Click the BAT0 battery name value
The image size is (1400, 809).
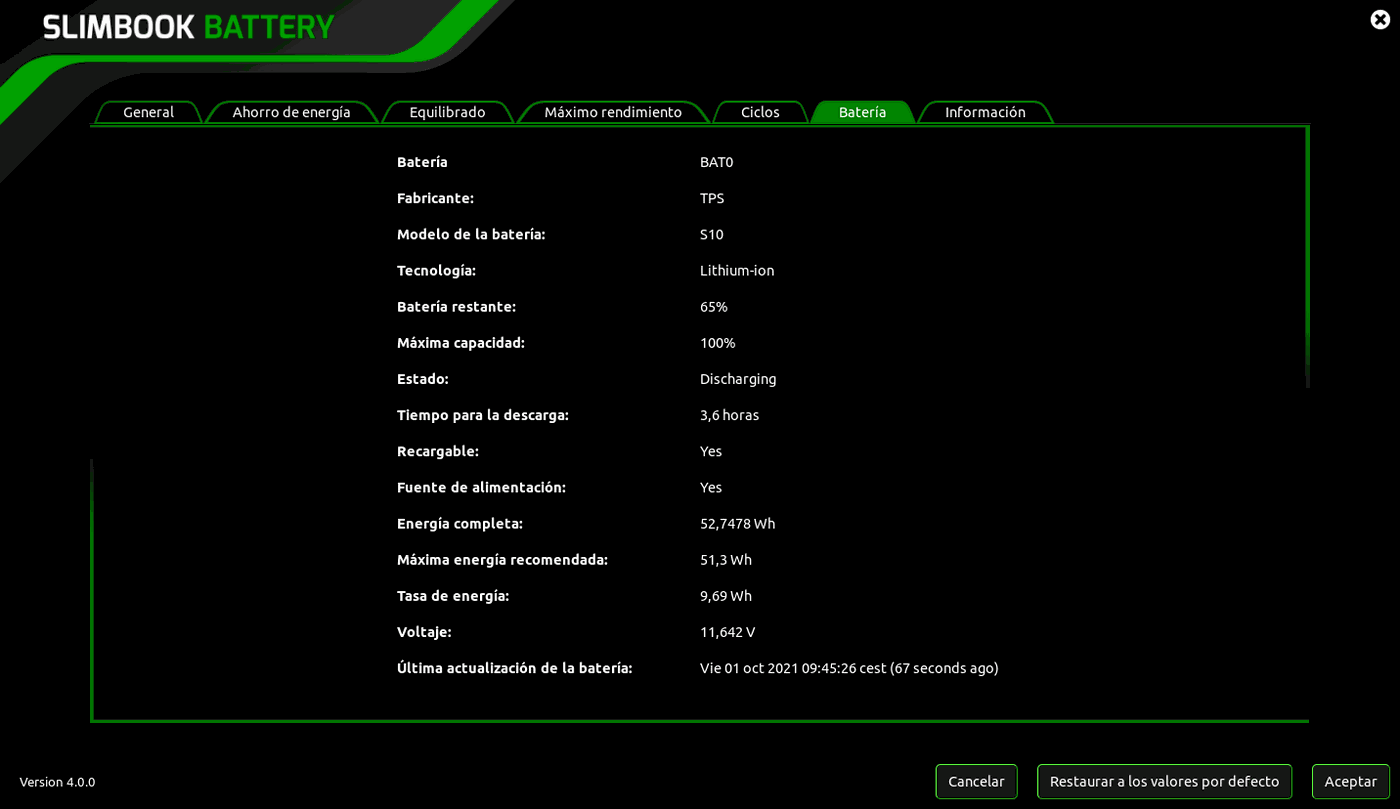pyautogui.click(x=716, y=162)
